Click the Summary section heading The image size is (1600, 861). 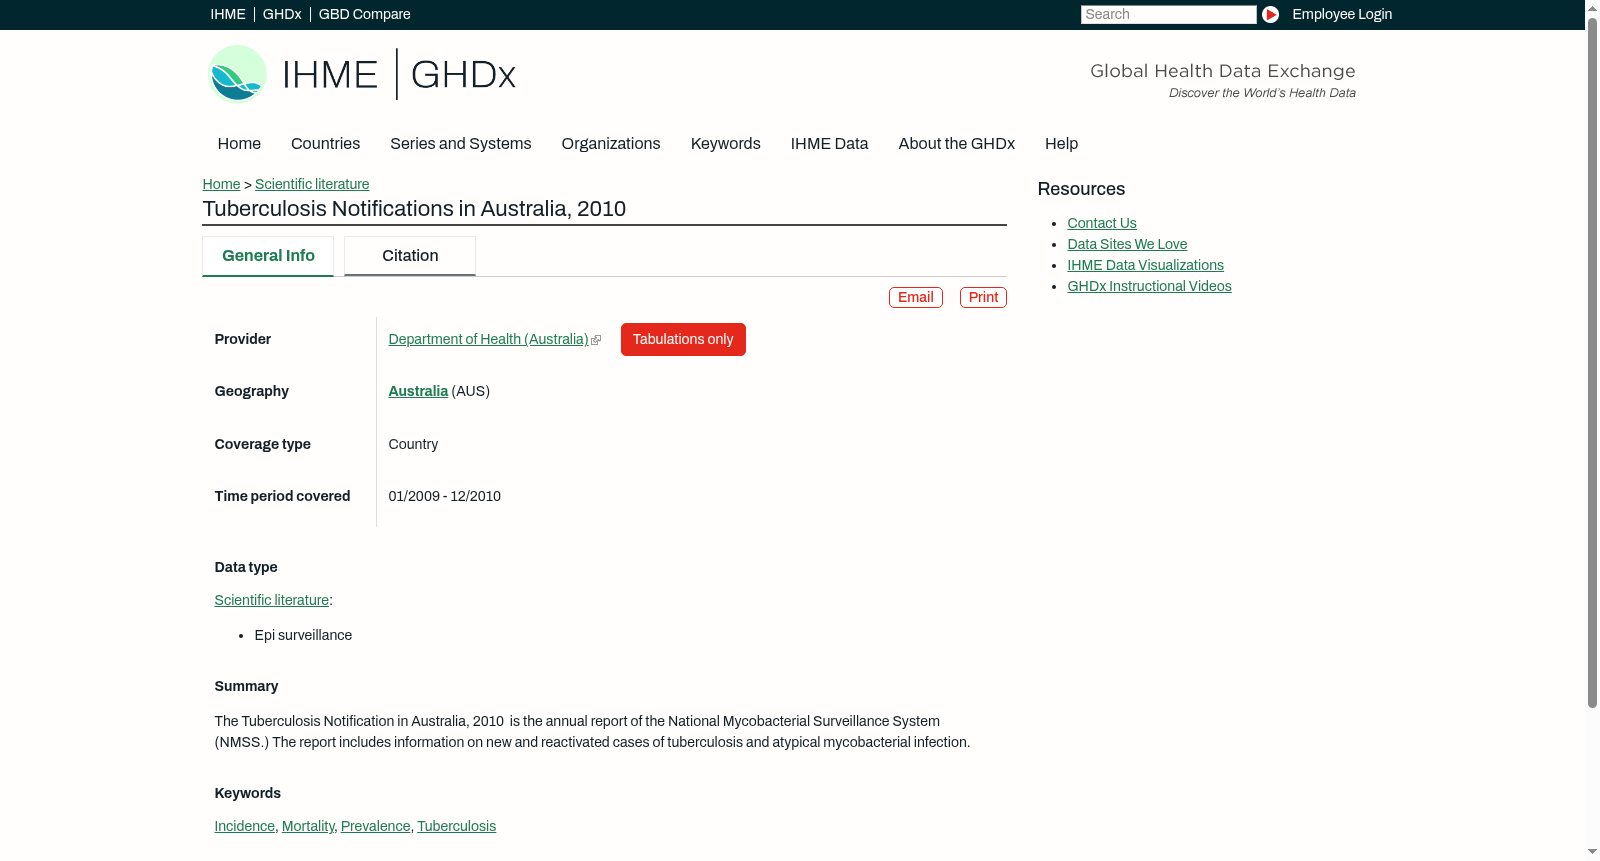pyautogui.click(x=246, y=686)
